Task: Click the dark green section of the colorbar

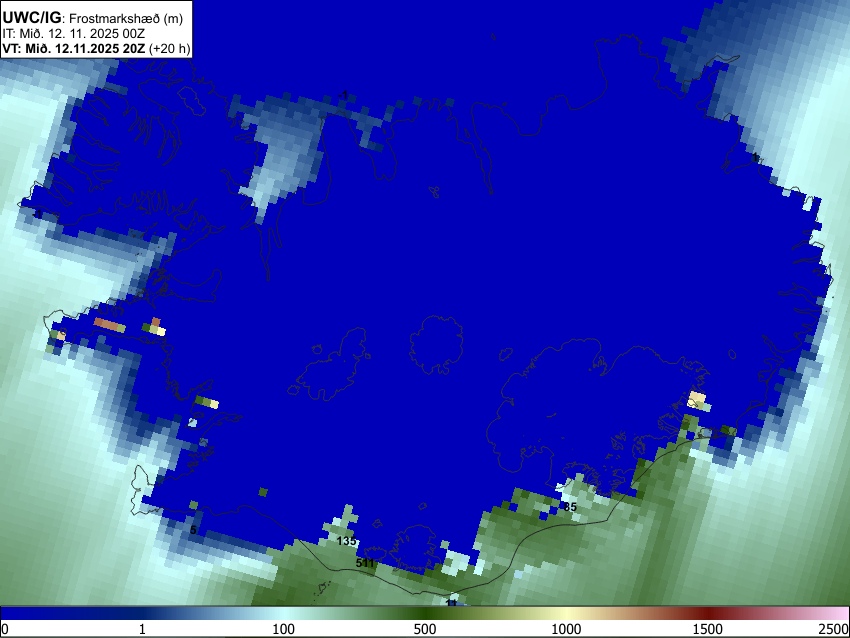Action: (425, 613)
